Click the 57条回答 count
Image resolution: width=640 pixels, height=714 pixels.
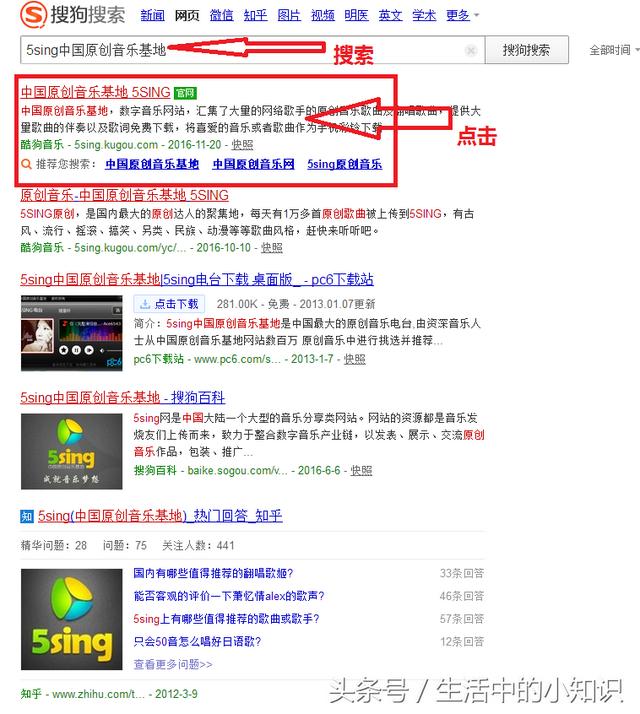[x=461, y=619]
